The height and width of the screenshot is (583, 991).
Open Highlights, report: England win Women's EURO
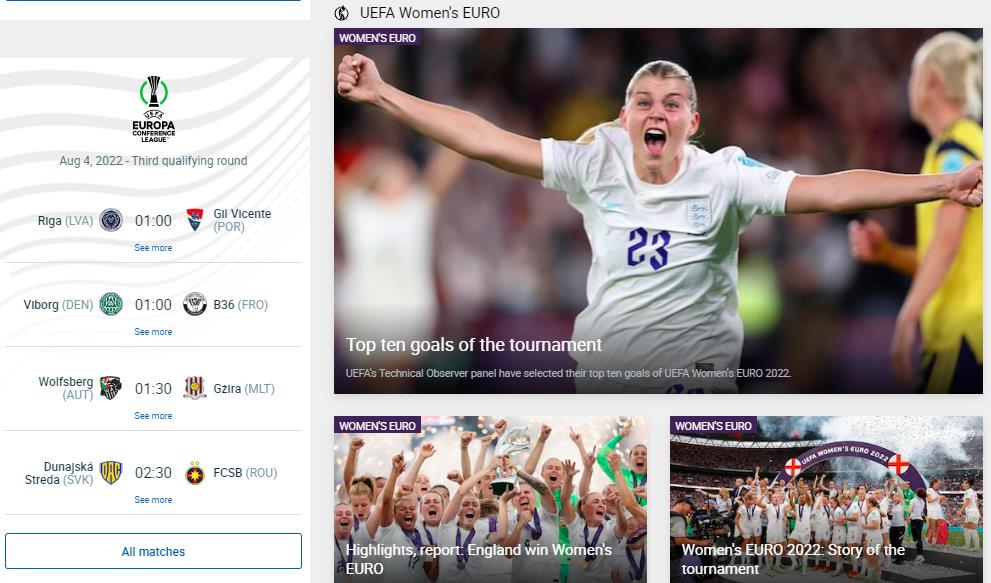pos(478,559)
